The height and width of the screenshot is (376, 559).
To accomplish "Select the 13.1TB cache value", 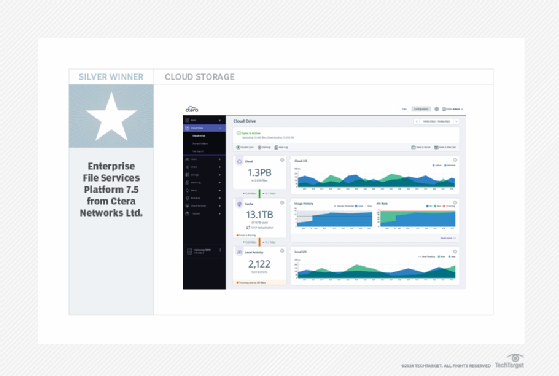I will 259,215.
